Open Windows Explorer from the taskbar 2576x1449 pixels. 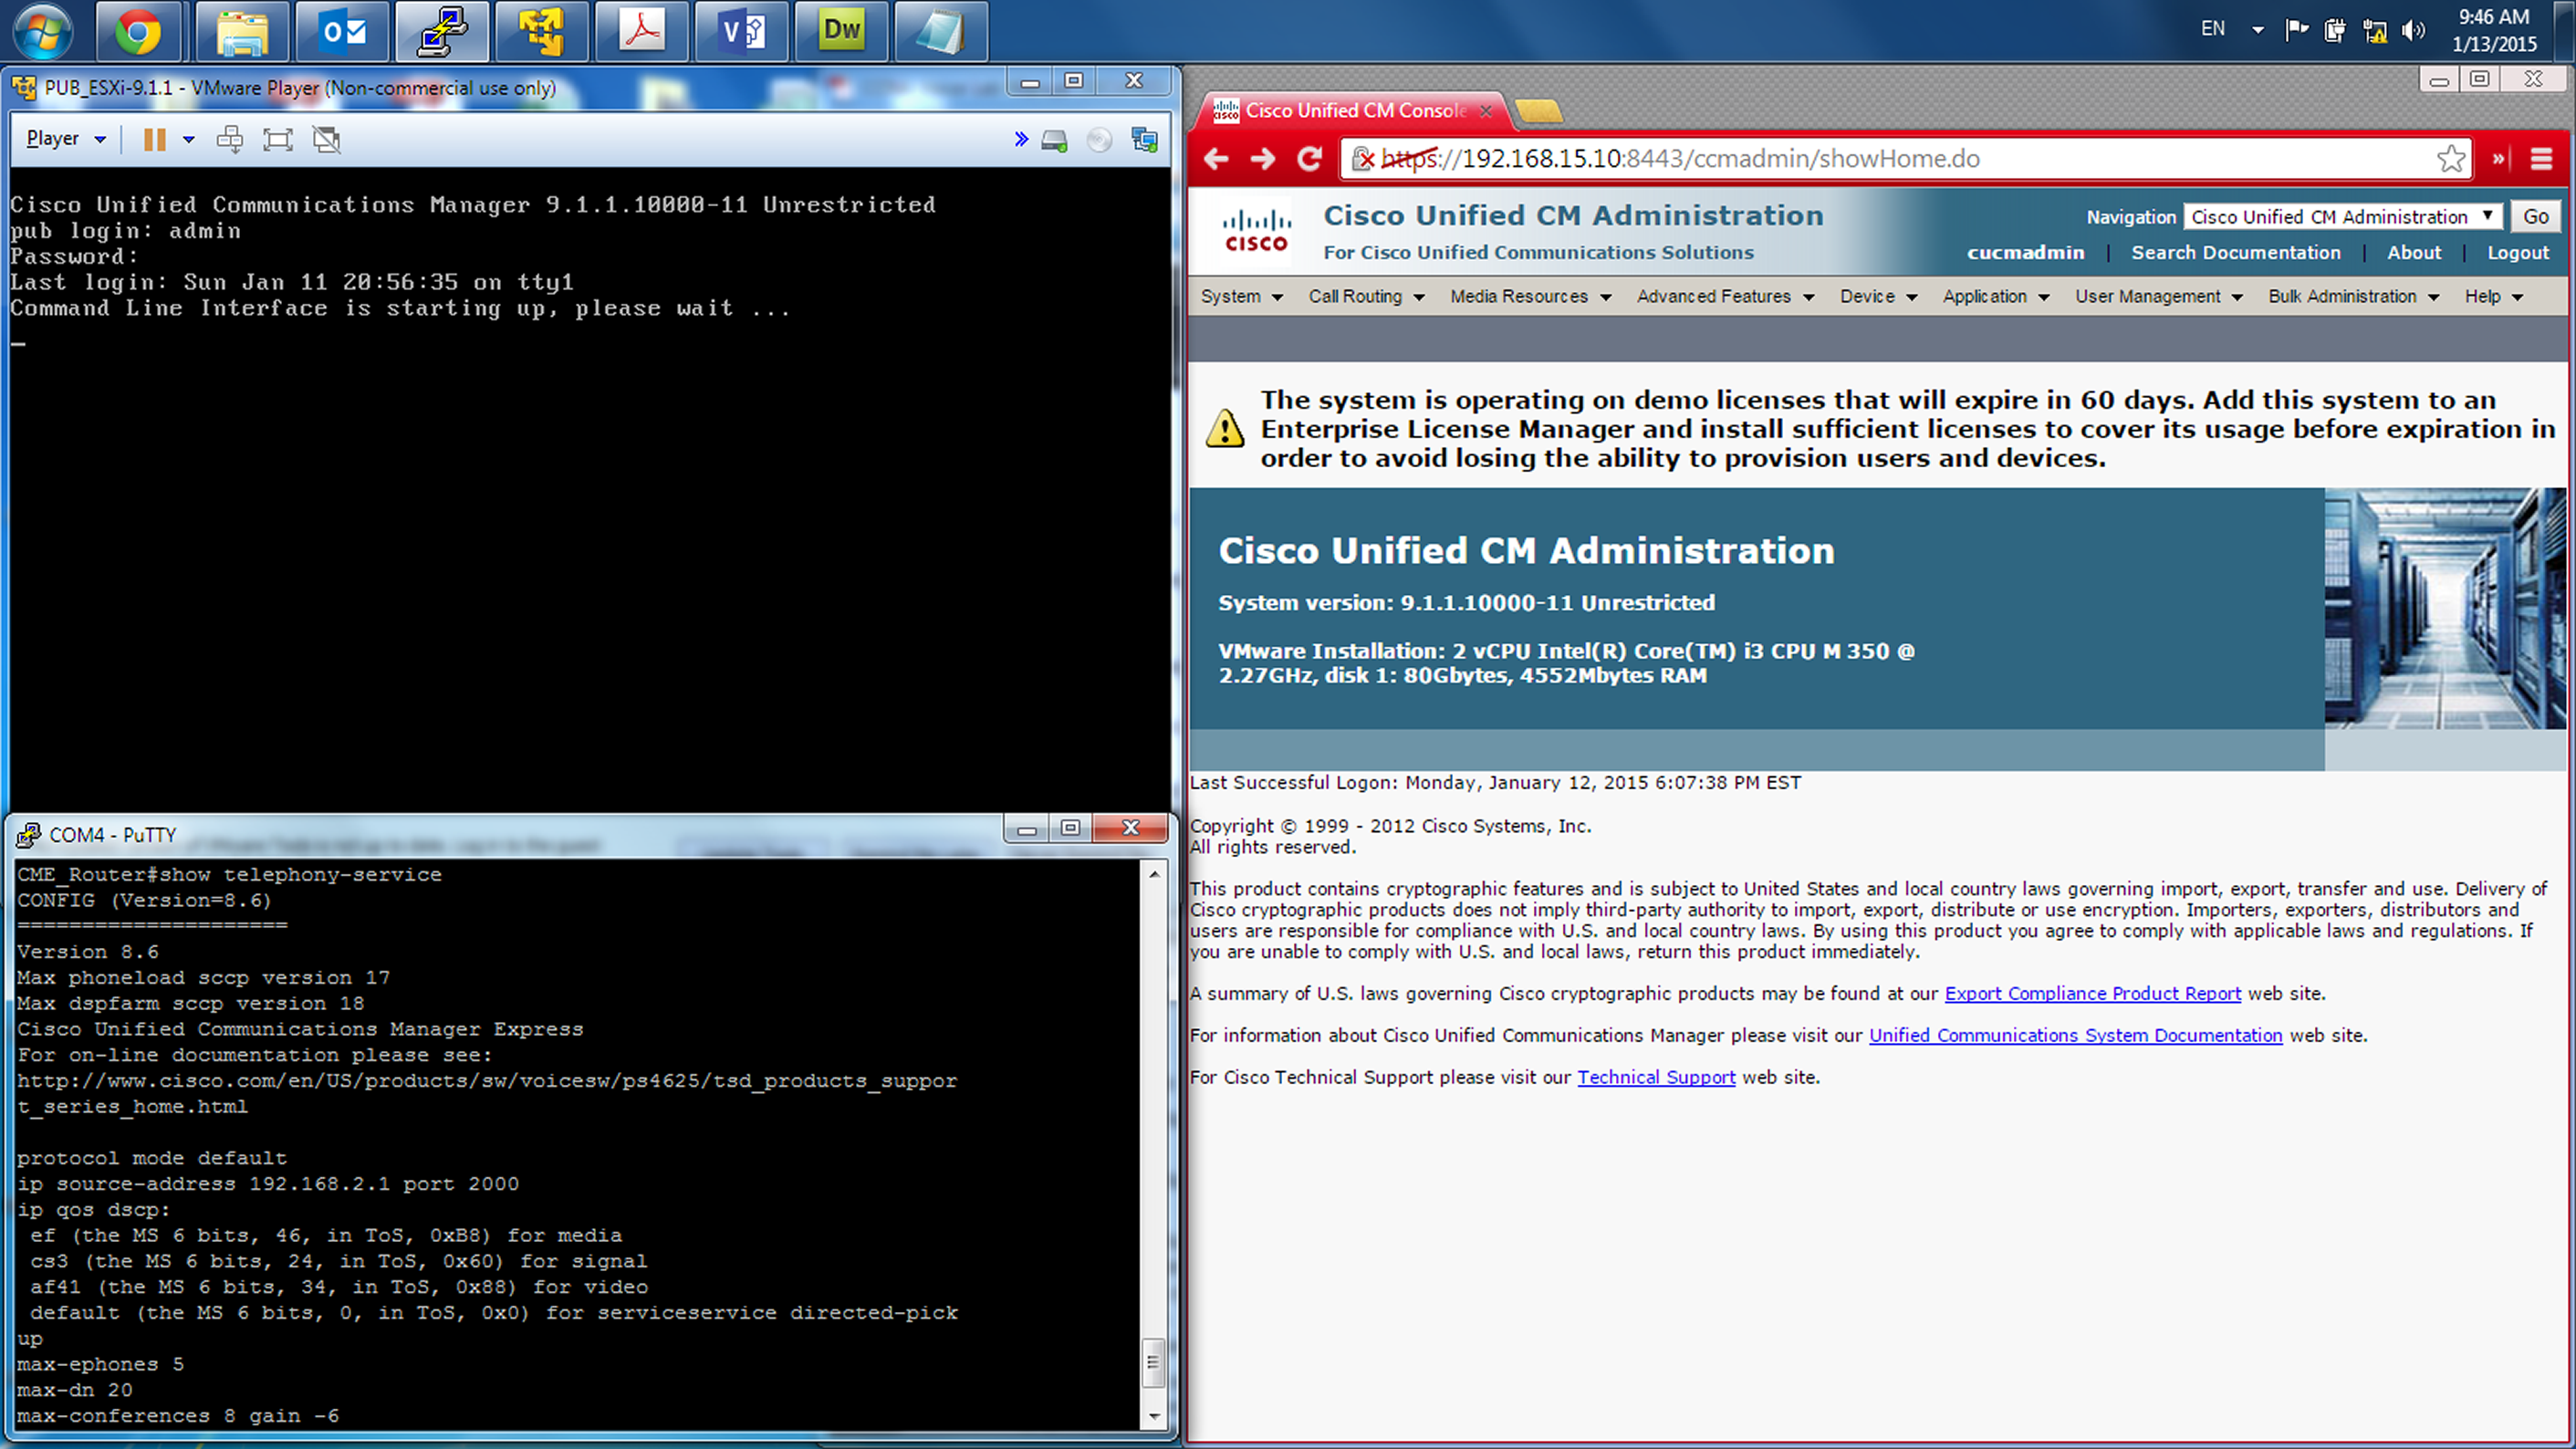coord(242,33)
